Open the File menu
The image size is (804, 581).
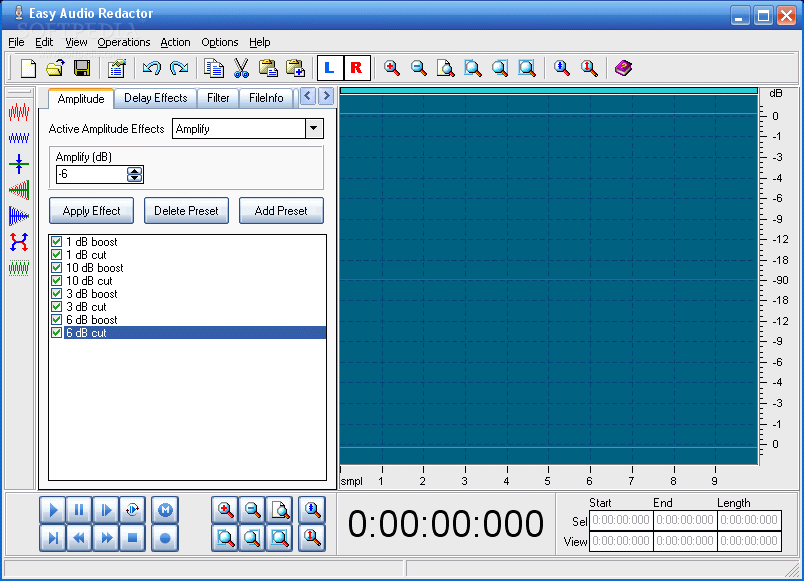[x=16, y=42]
